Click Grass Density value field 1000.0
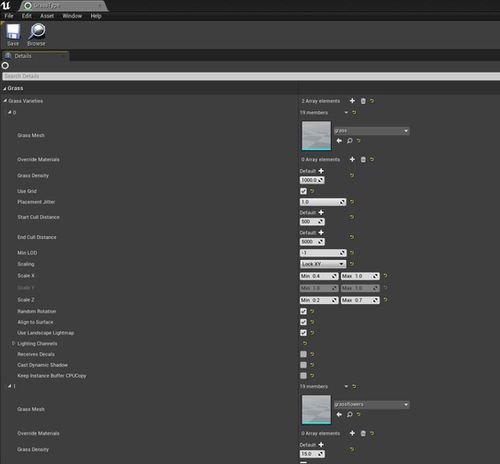 (312, 180)
